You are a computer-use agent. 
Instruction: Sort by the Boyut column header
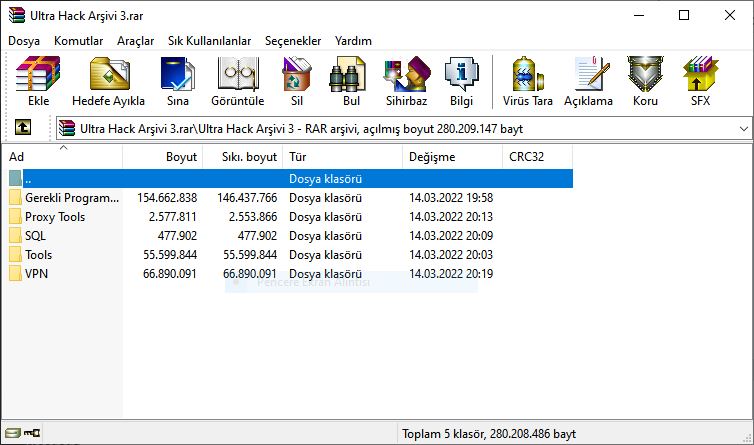pos(163,157)
